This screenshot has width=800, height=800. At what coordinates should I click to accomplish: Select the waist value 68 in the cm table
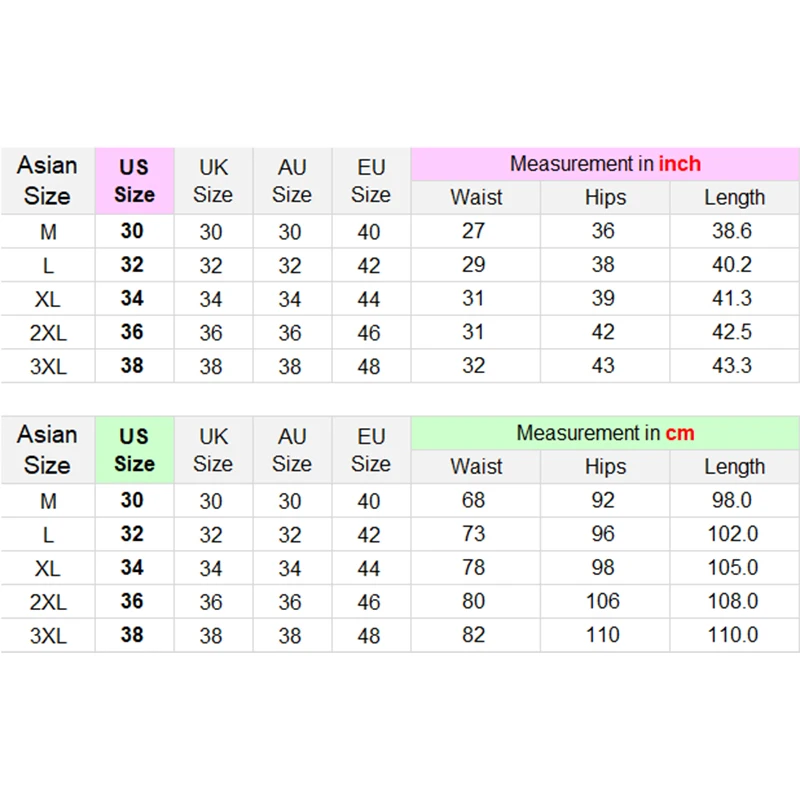474,500
